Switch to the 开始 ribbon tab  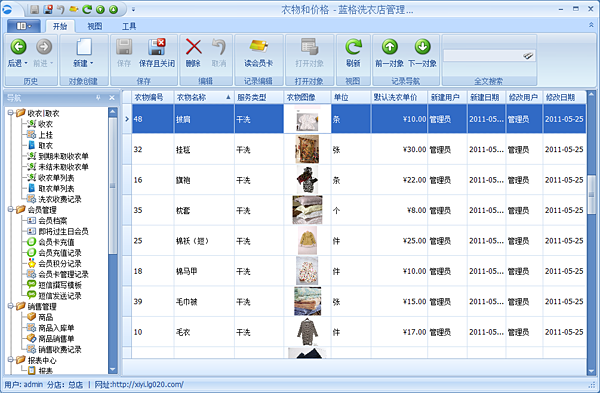(x=60, y=26)
